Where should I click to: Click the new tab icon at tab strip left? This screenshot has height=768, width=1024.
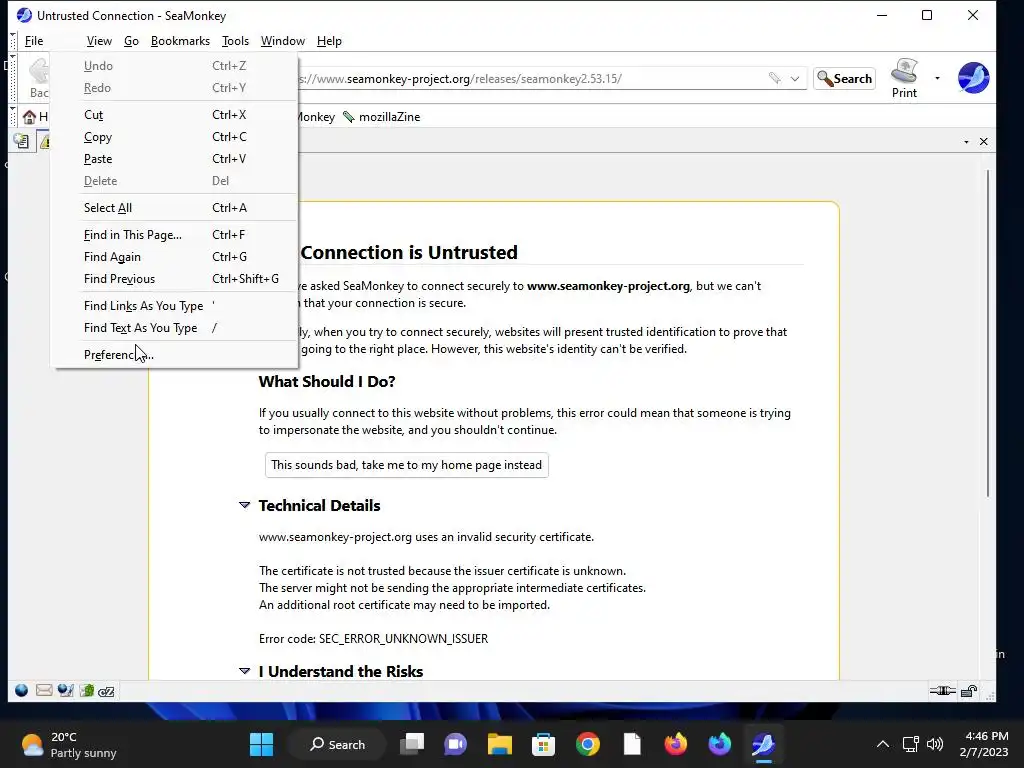[22, 140]
